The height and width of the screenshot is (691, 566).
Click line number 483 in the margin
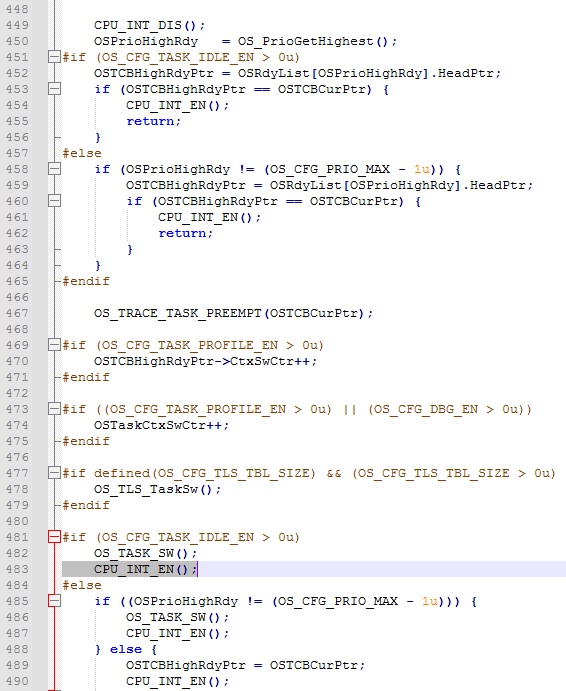pyautogui.click(x=17, y=569)
